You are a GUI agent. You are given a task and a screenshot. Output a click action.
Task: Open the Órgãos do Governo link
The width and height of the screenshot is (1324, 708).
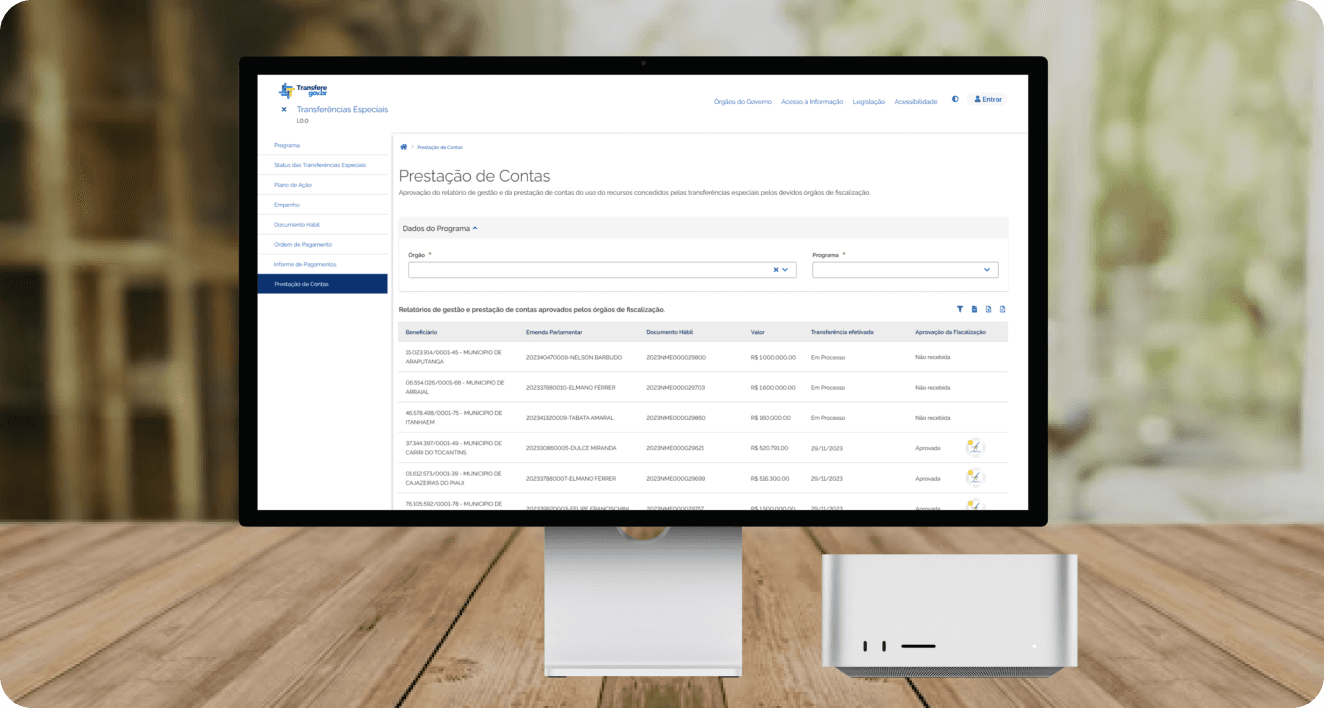743,101
